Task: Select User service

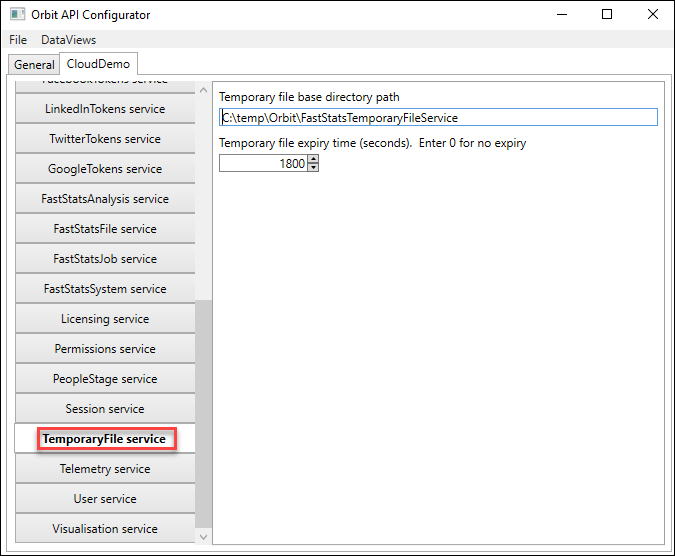Action: (x=105, y=499)
